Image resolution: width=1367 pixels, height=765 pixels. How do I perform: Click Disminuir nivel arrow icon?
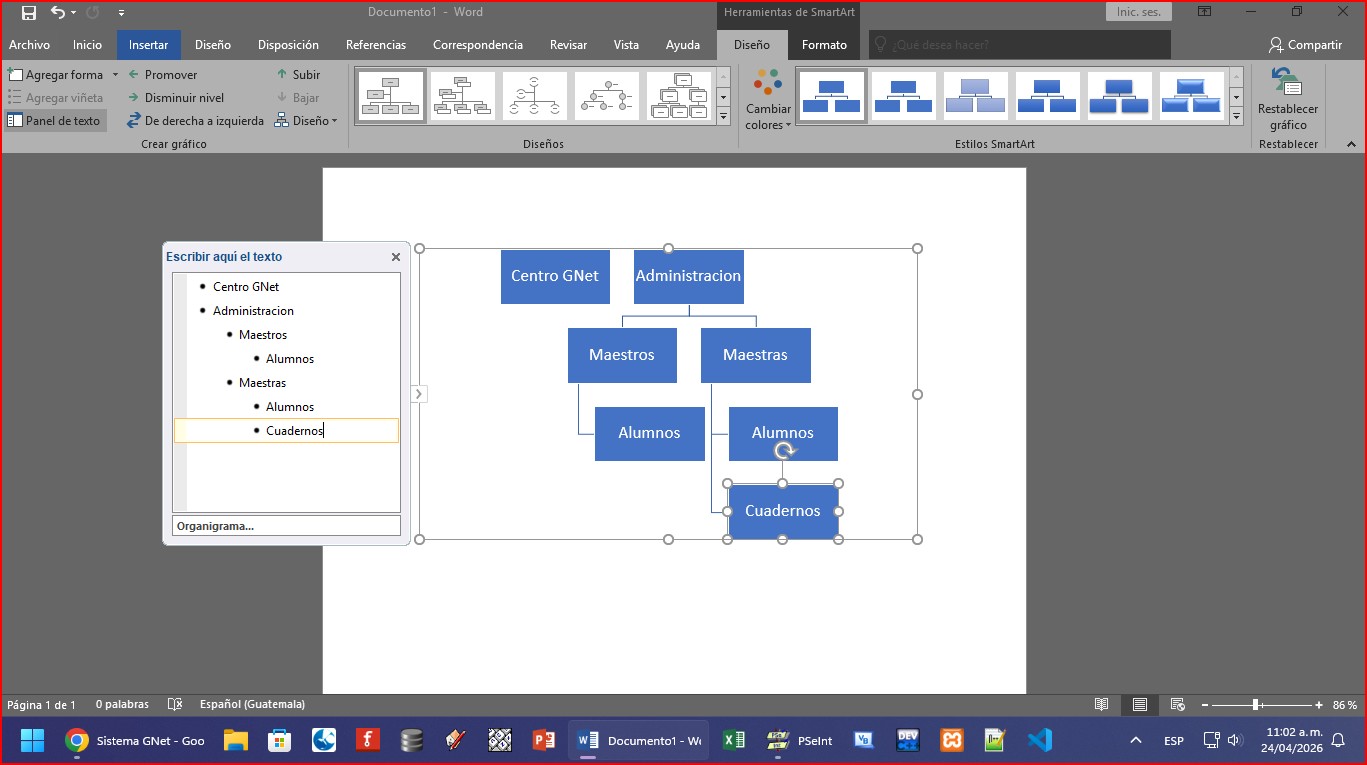134,98
